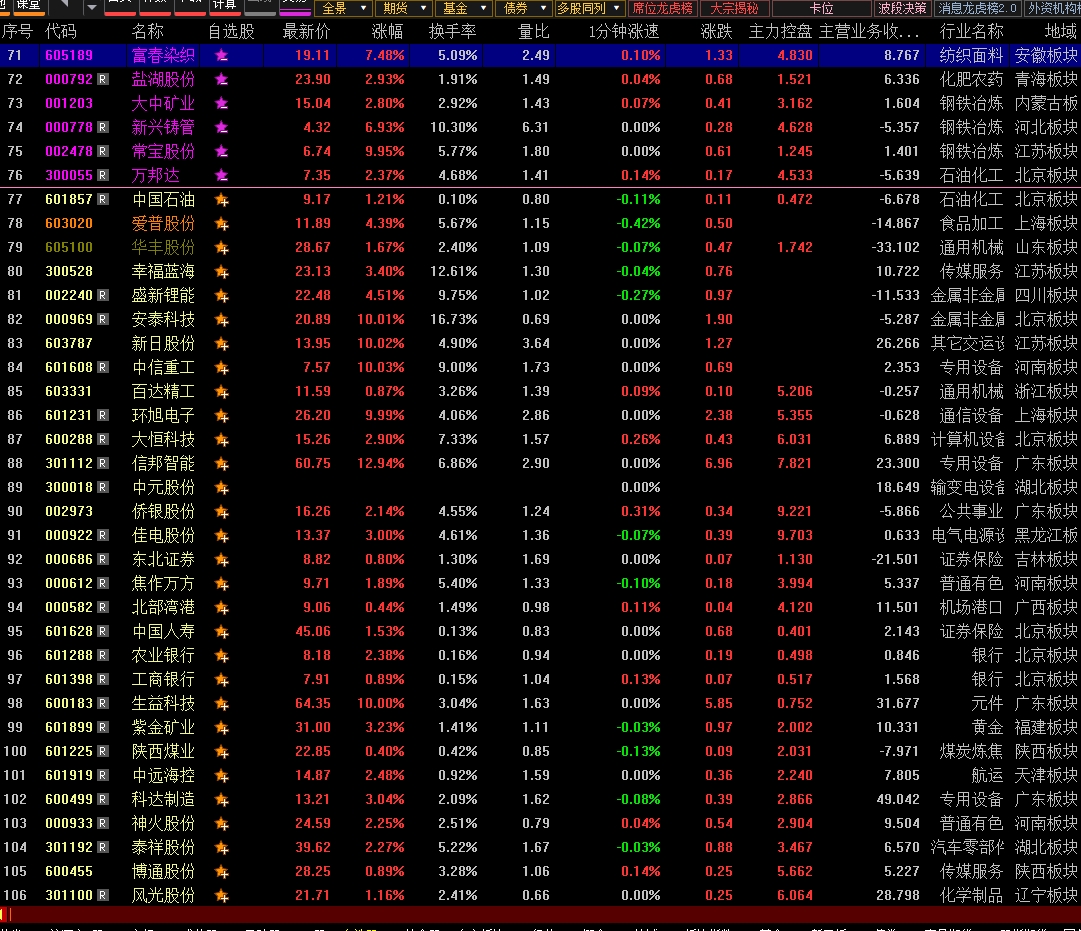This screenshot has height=931, width=1081.
Task: Click the 行业名称 column header
Action: [971, 32]
